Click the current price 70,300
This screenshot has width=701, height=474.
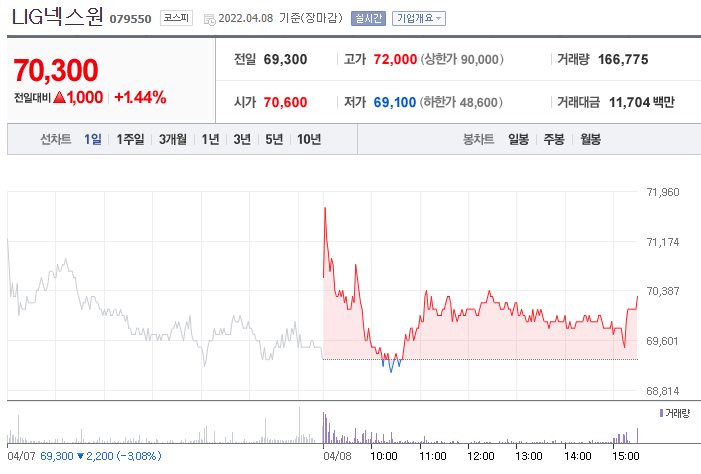click(x=56, y=70)
